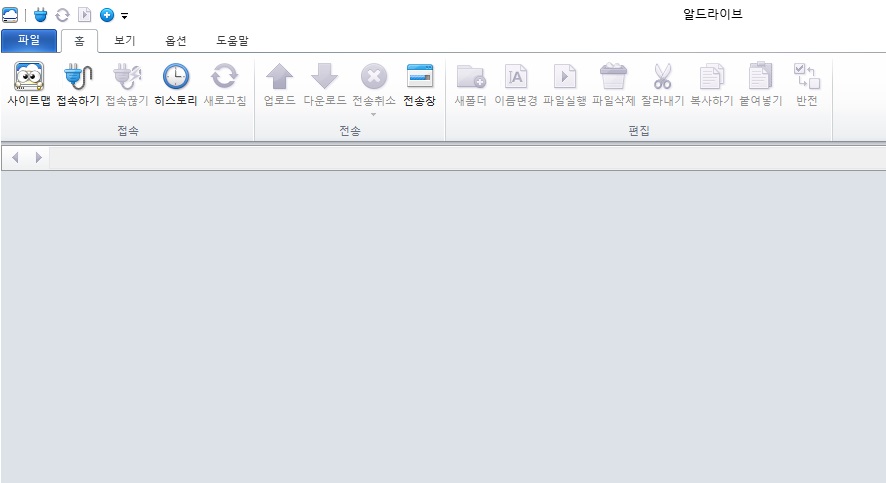Click the AlDrive cloud app icon in title bar
The width and height of the screenshot is (886, 483).
10,15
